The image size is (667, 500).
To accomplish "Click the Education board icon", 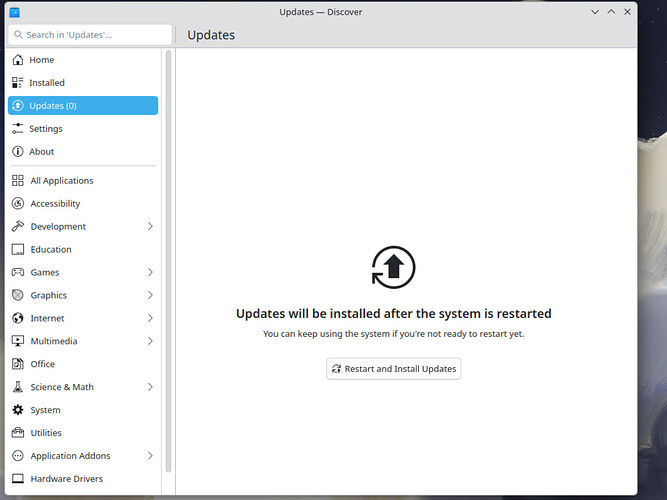I will click(17, 249).
